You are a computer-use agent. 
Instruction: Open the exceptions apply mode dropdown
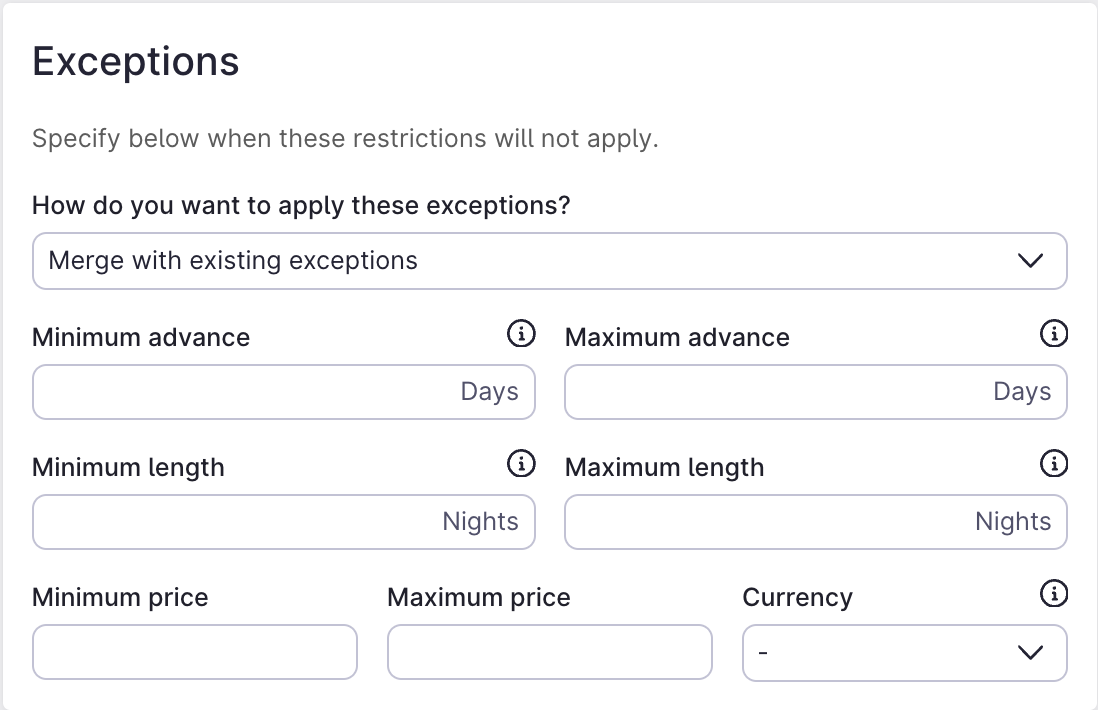pyautogui.click(x=549, y=261)
